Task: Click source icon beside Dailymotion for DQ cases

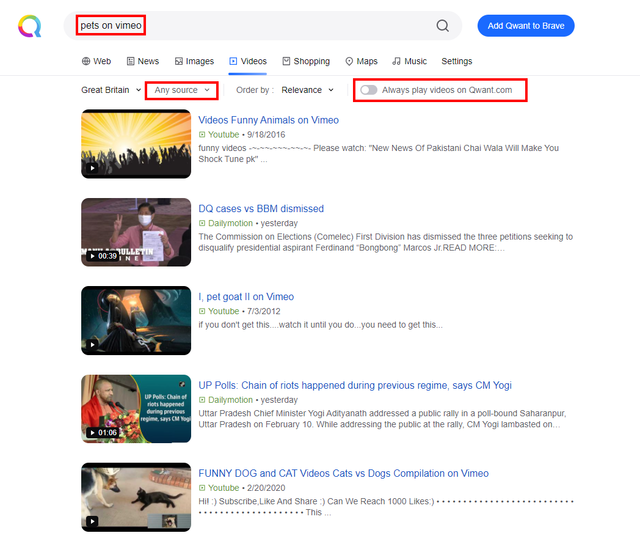Action: tap(202, 223)
